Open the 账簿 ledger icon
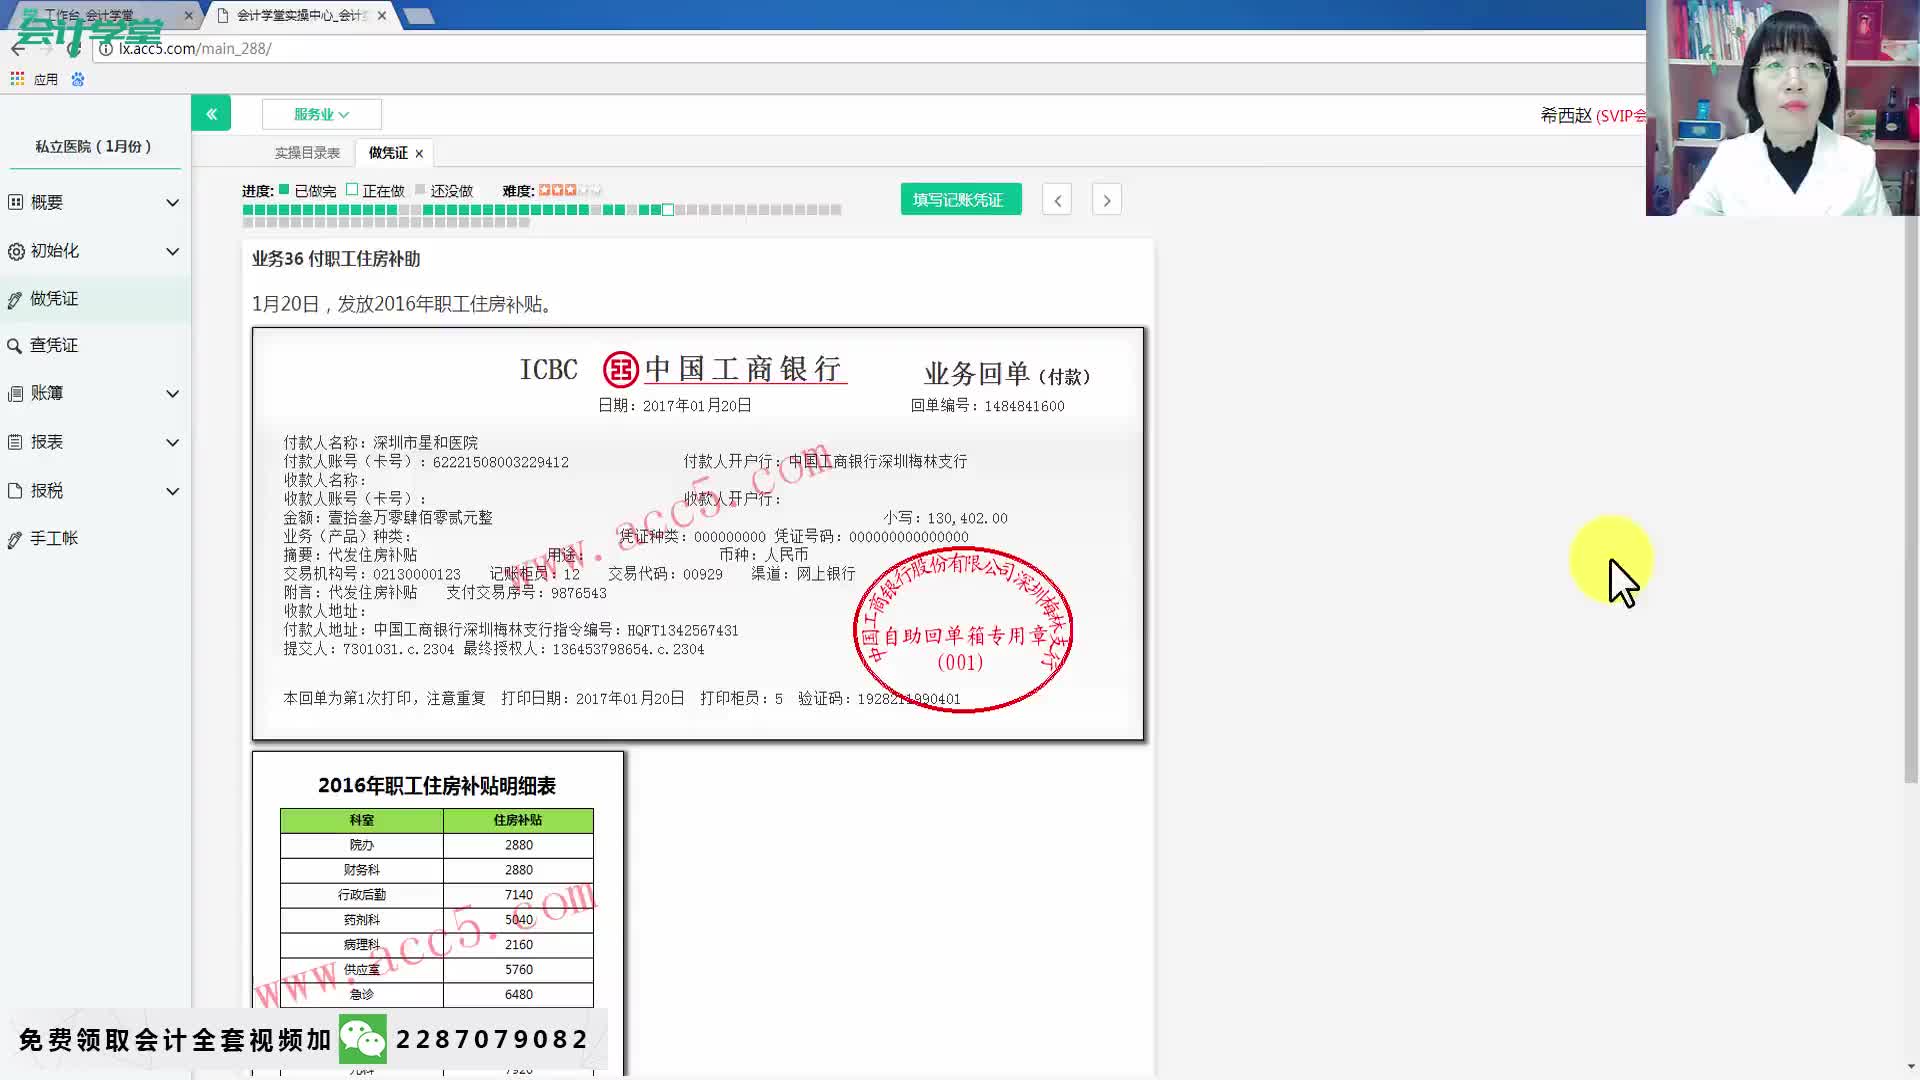Viewport: 1920px width, 1080px height. 16,393
